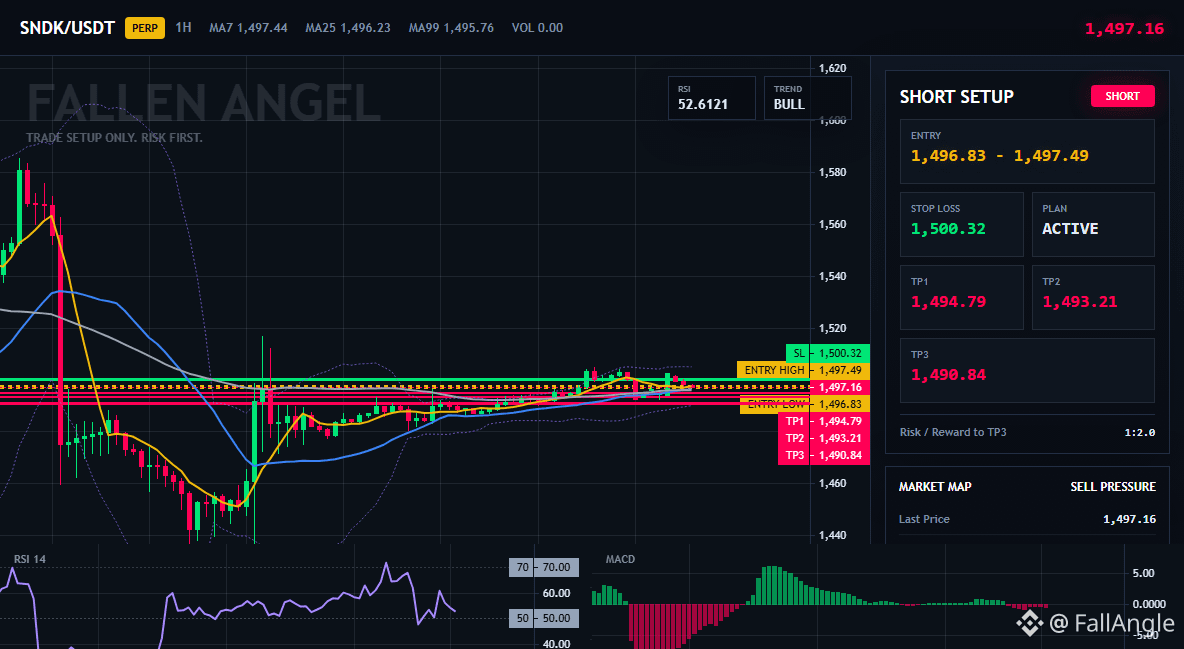Click the 1,460 price axis label
The height and width of the screenshot is (649, 1184).
pyautogui.click(x=833, y=483)
